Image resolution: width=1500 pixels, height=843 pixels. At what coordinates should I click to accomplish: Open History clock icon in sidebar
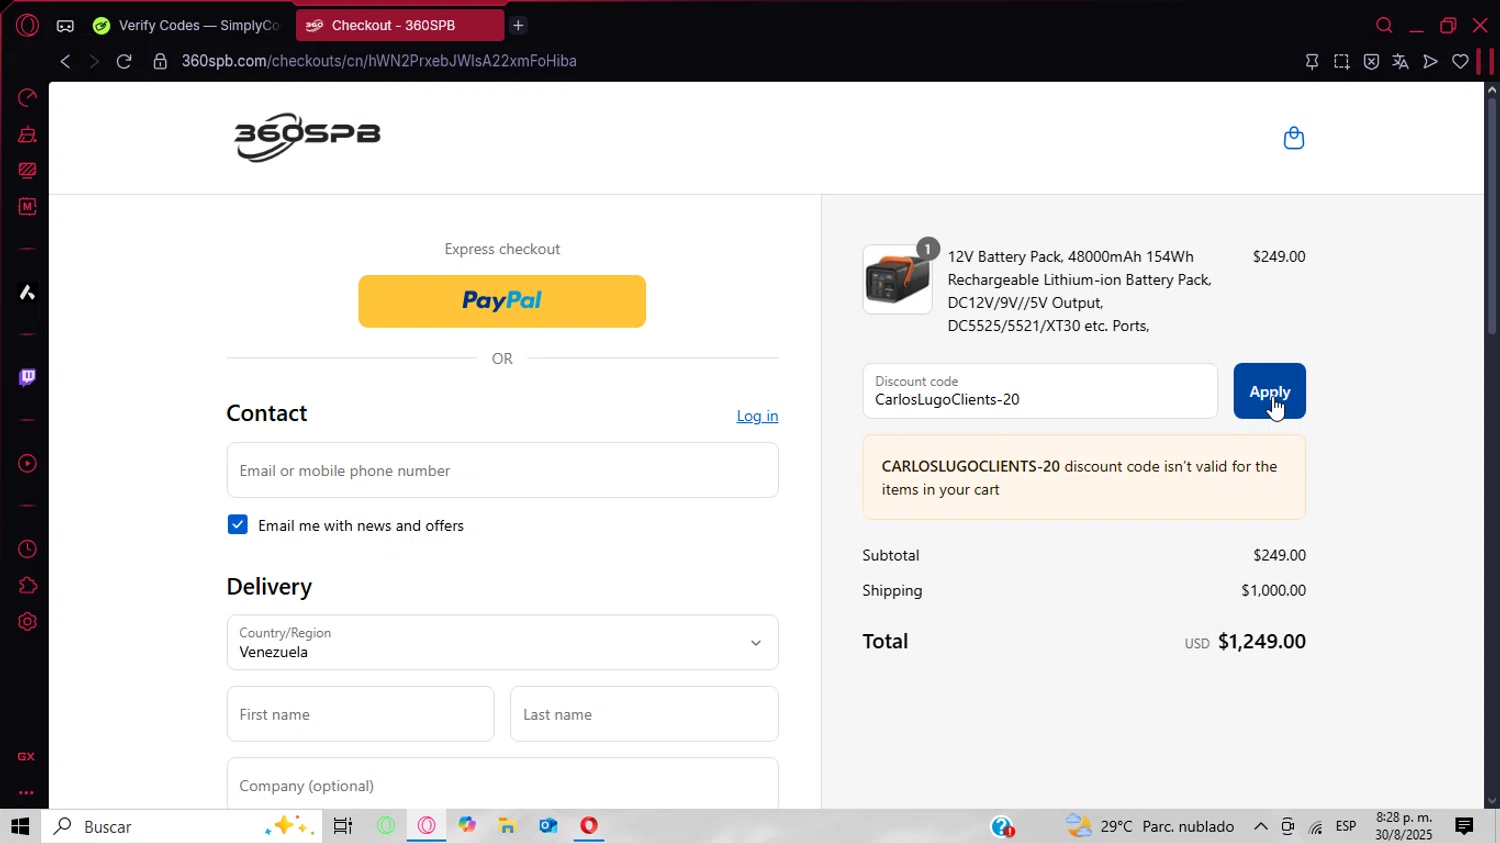coord(27,549)
